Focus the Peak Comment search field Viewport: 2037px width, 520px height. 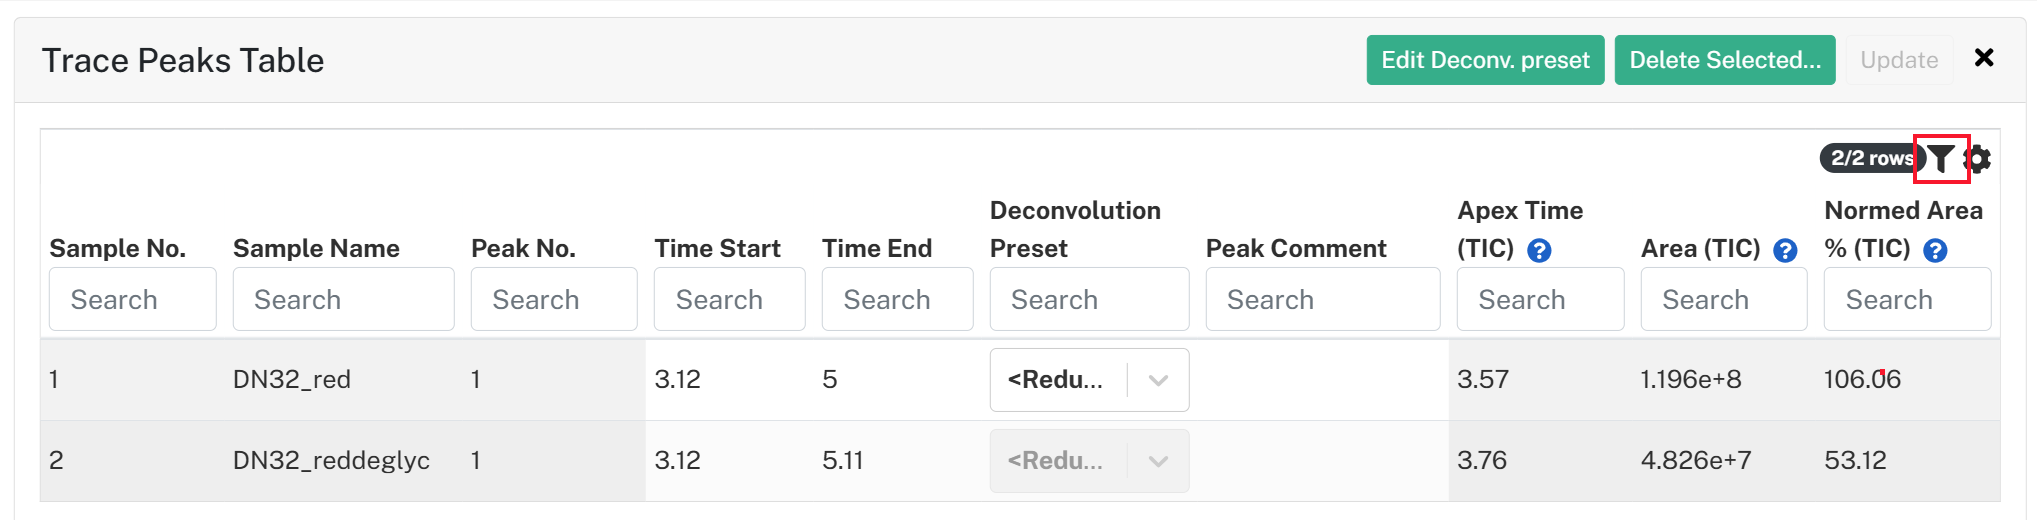point(1323,299)
